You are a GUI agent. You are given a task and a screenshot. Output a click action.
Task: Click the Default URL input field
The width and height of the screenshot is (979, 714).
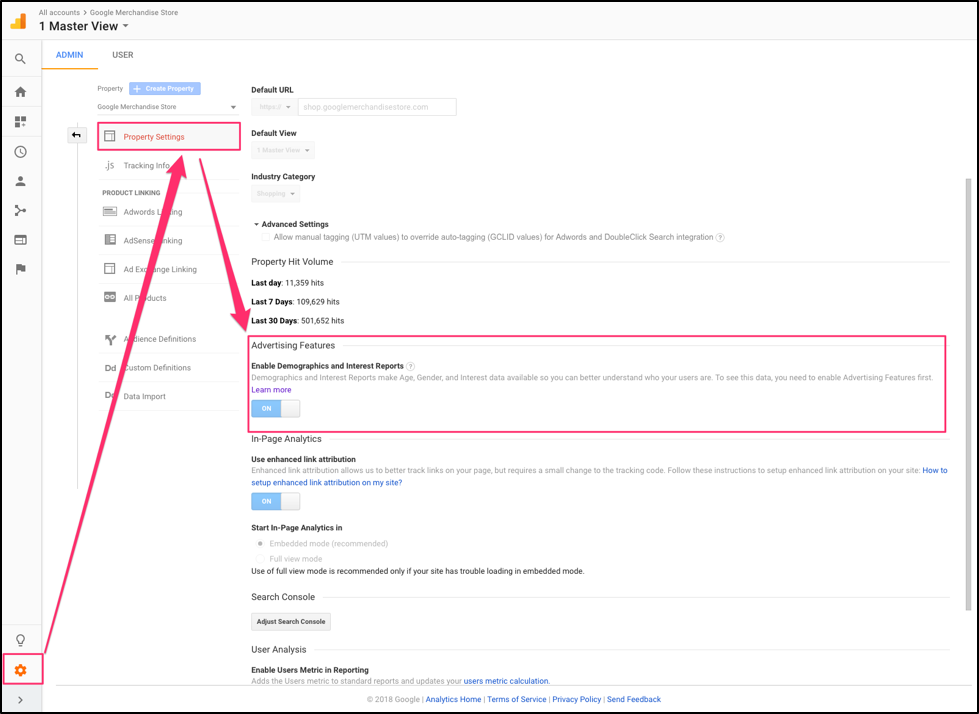pos(377,107)
